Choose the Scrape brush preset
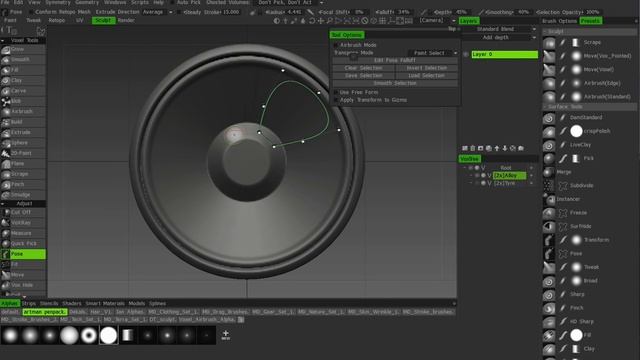This screenshot has height=360, width=640. pos(591,42)
